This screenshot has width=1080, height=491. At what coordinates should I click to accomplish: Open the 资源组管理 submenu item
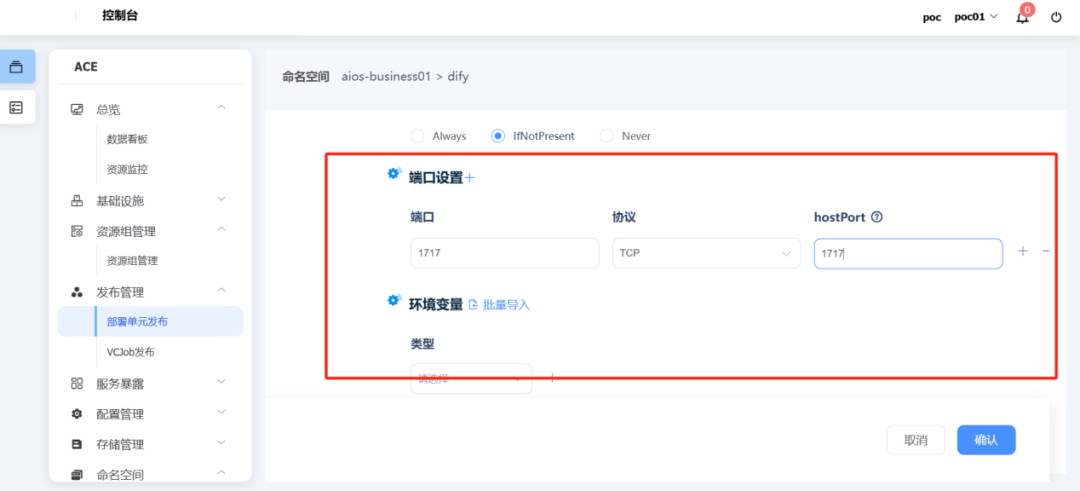(132, 261)
